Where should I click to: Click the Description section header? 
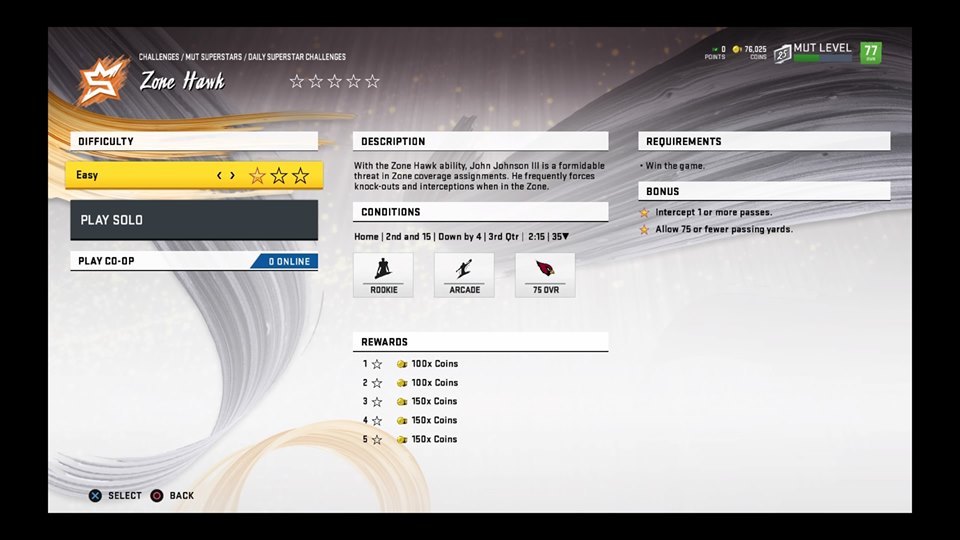tap(481, 141)
